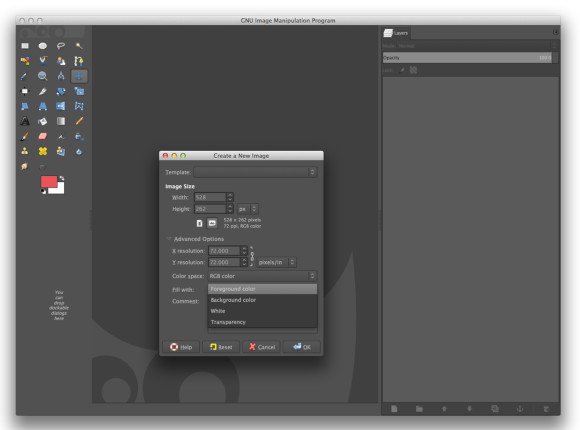This screenshot has width=580, height=430.
Task: Select the Scale tool
Action: (x=79, y=91)
